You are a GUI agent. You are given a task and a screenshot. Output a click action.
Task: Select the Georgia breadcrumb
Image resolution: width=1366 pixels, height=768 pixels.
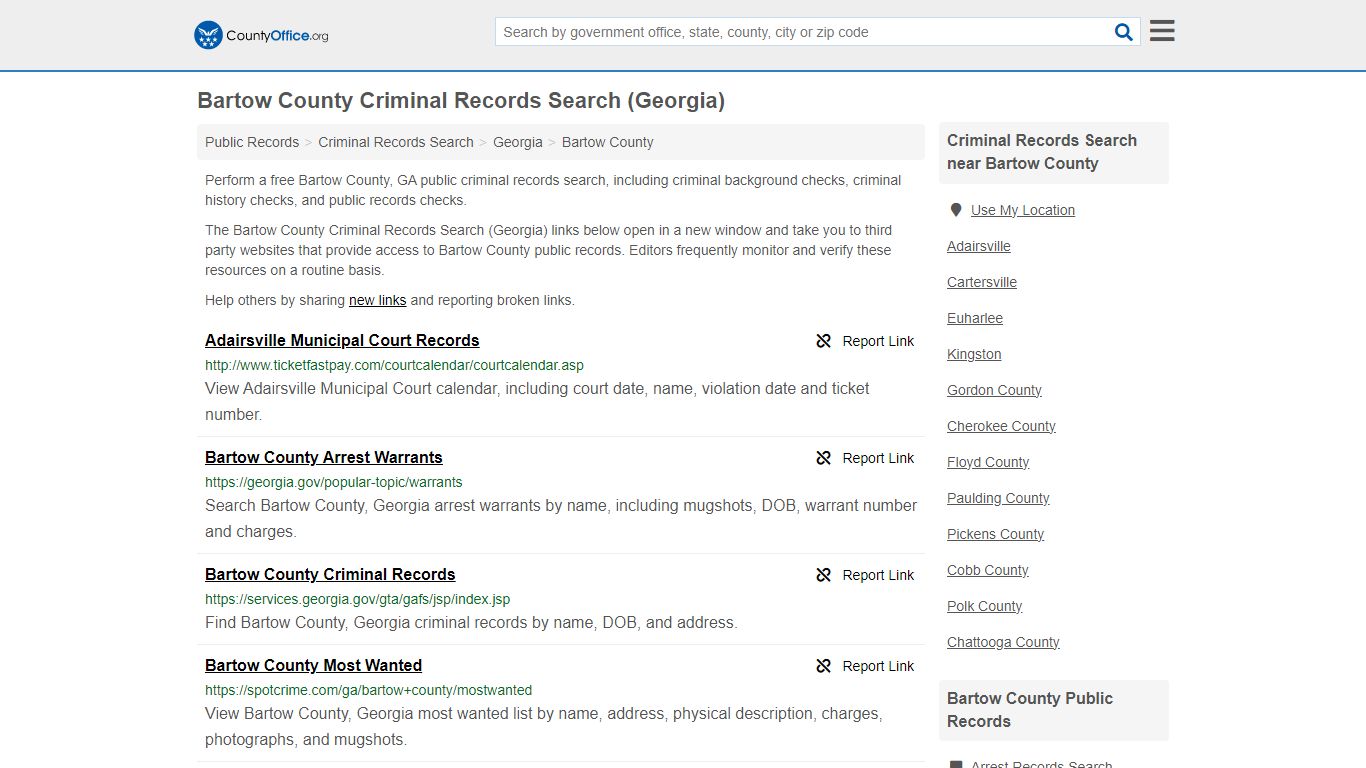pyautogui.click(x=518, y=142)
